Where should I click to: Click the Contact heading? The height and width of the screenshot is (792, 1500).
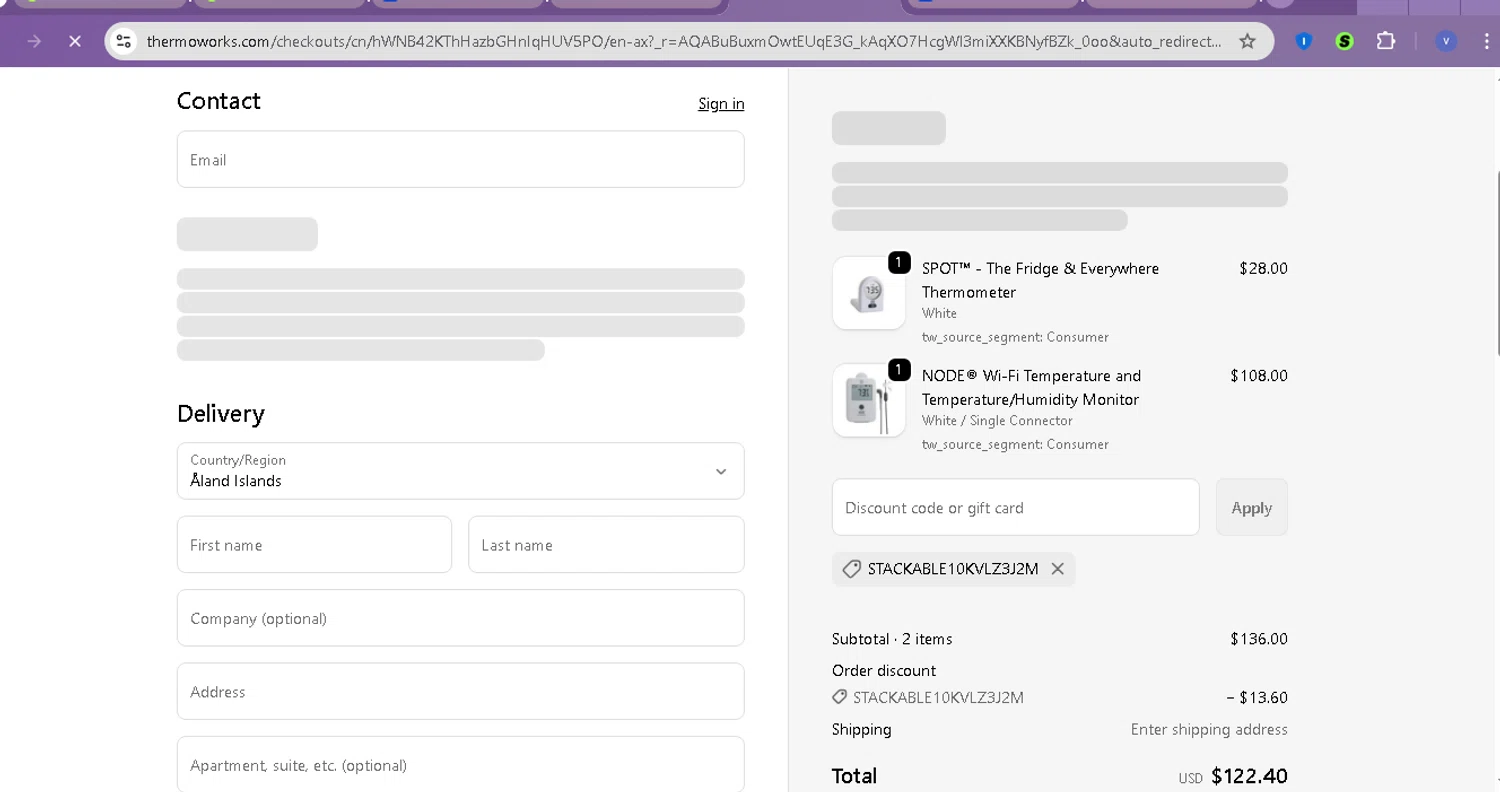point(219,101)
